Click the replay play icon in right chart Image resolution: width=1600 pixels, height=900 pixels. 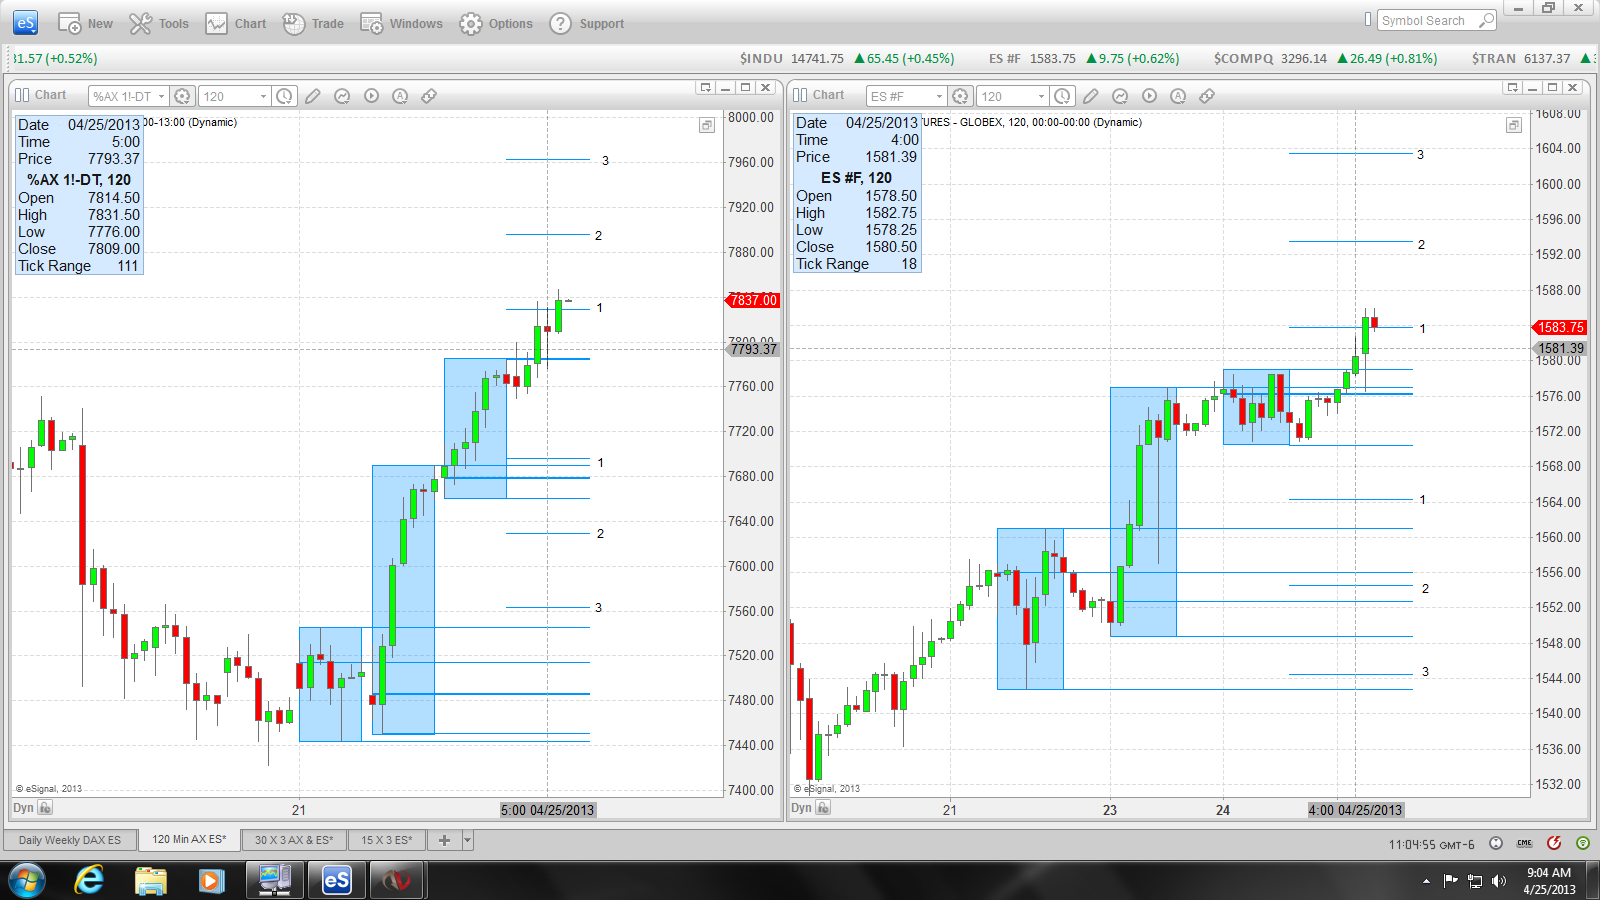point(1149,96)
